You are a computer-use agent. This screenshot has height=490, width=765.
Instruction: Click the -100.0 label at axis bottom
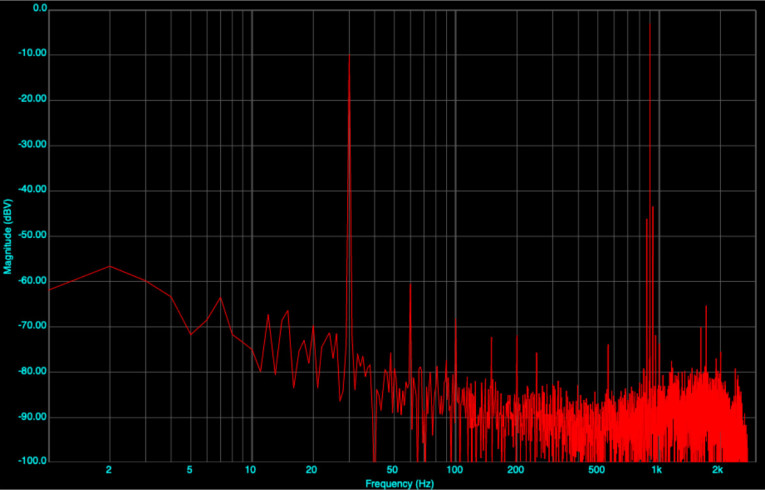coord(32,461)
